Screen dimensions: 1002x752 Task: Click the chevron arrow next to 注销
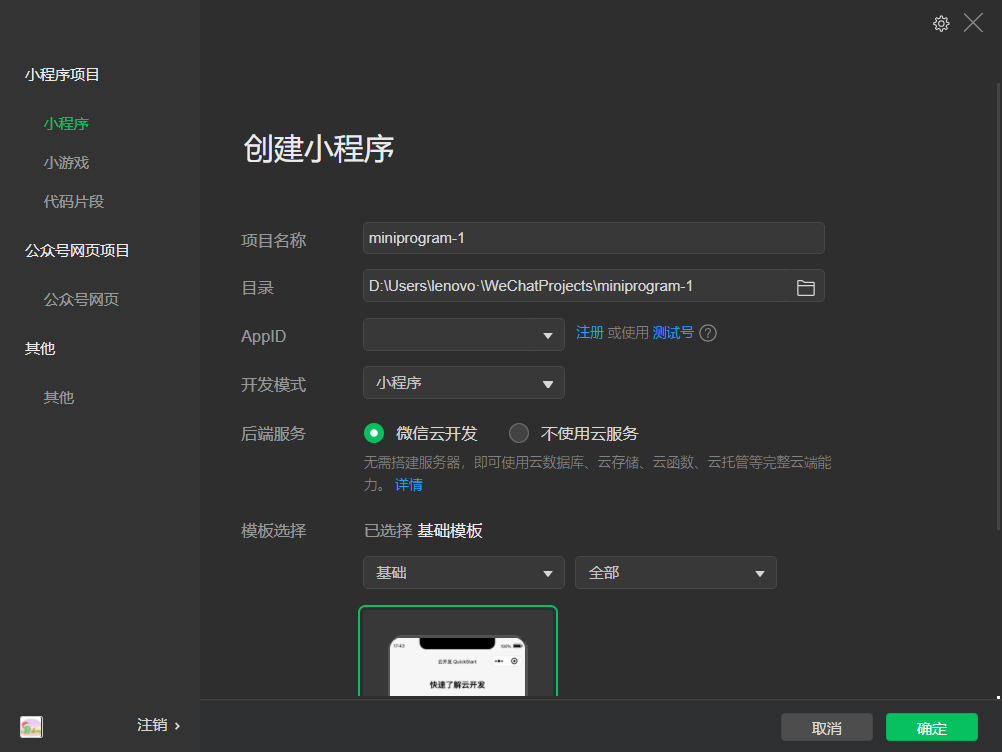[x=177, y=726]
